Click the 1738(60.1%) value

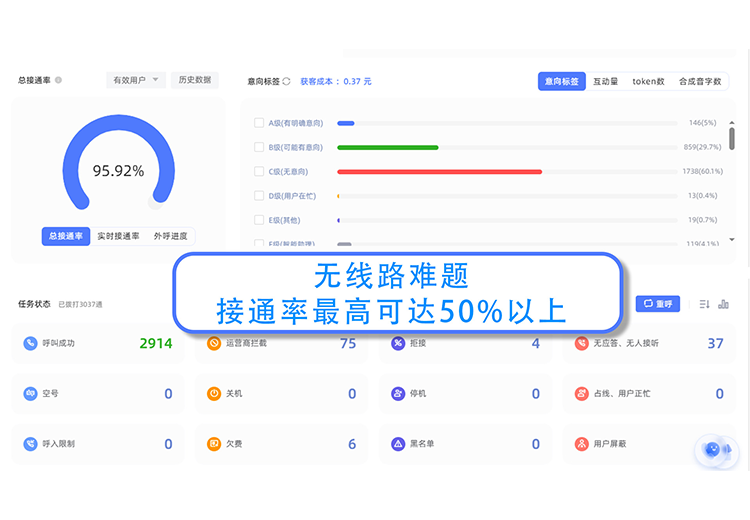tap(703, 171)
